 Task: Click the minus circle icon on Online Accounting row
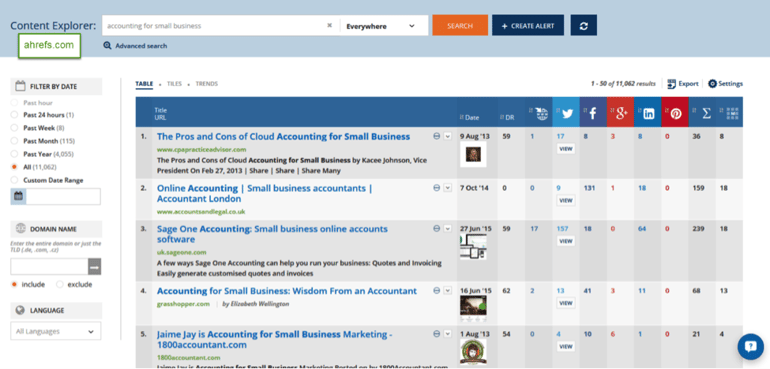tap(437, 188)
